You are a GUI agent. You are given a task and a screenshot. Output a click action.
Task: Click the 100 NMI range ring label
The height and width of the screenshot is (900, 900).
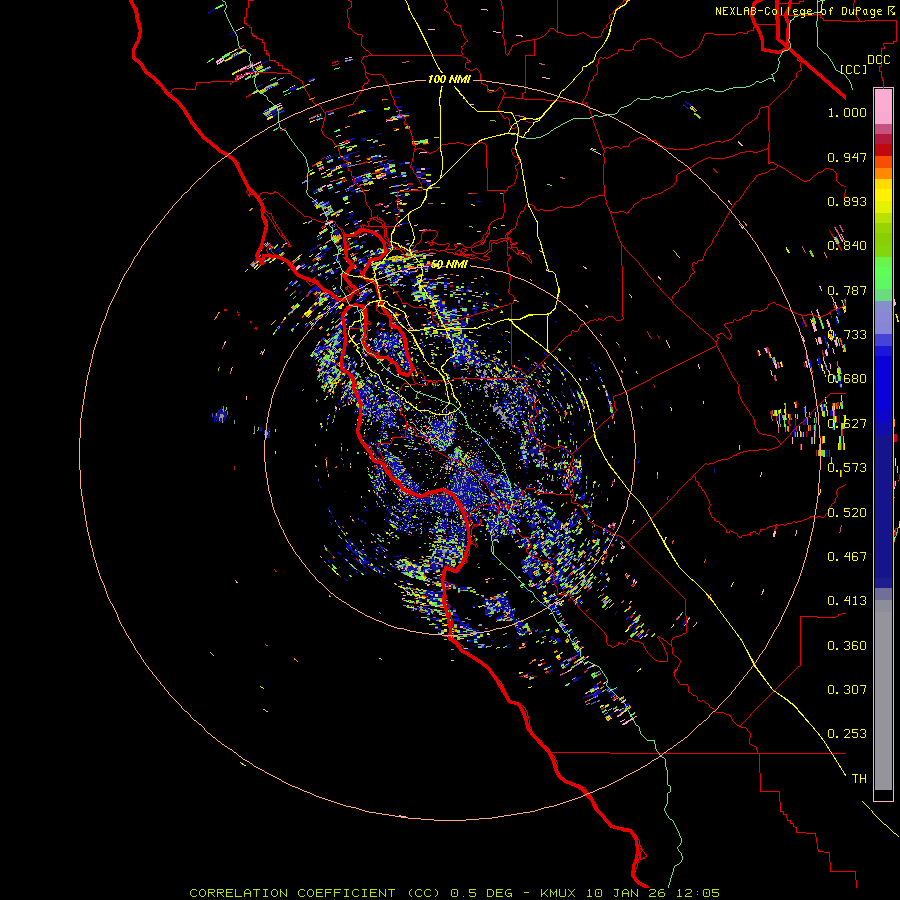pyautogui.click(x=449, y=79)
